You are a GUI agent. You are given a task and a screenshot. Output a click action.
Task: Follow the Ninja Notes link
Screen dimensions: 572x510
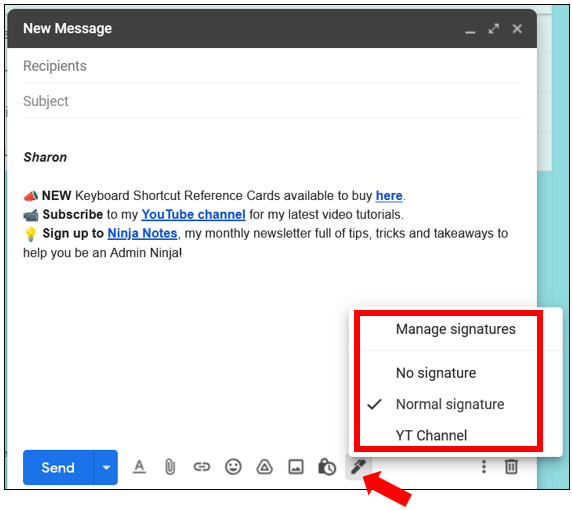coord(142,233)
